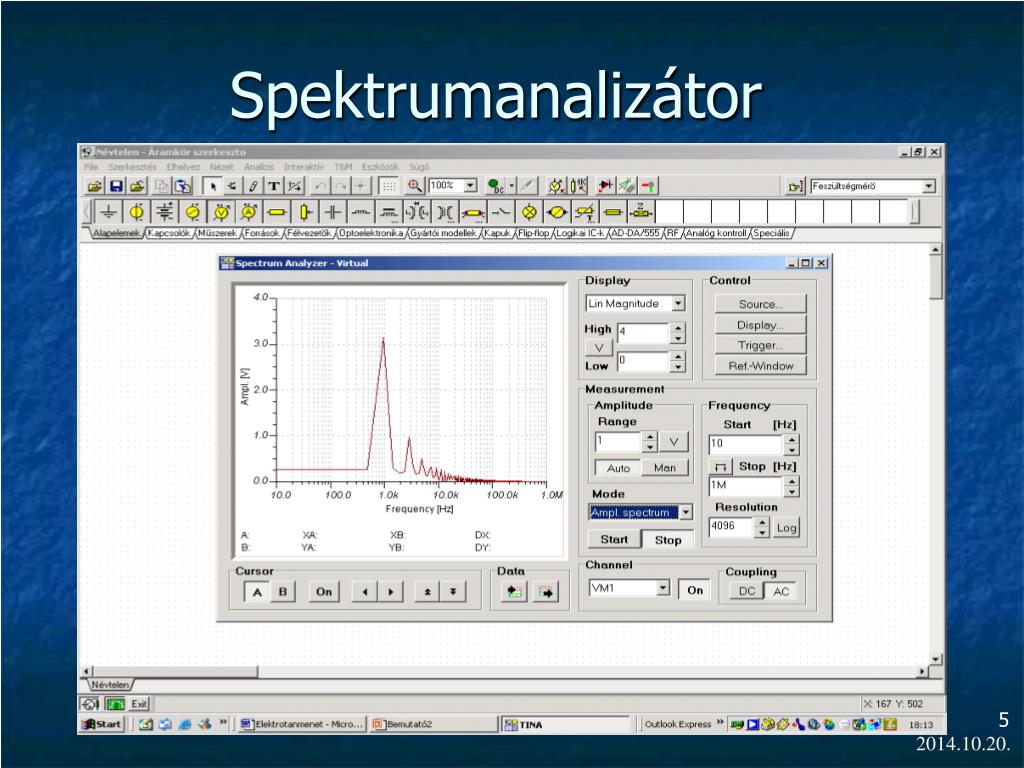The image size is (1024, 768).
Task: Click the Start measurement button
Action: [x=614, y=539]
